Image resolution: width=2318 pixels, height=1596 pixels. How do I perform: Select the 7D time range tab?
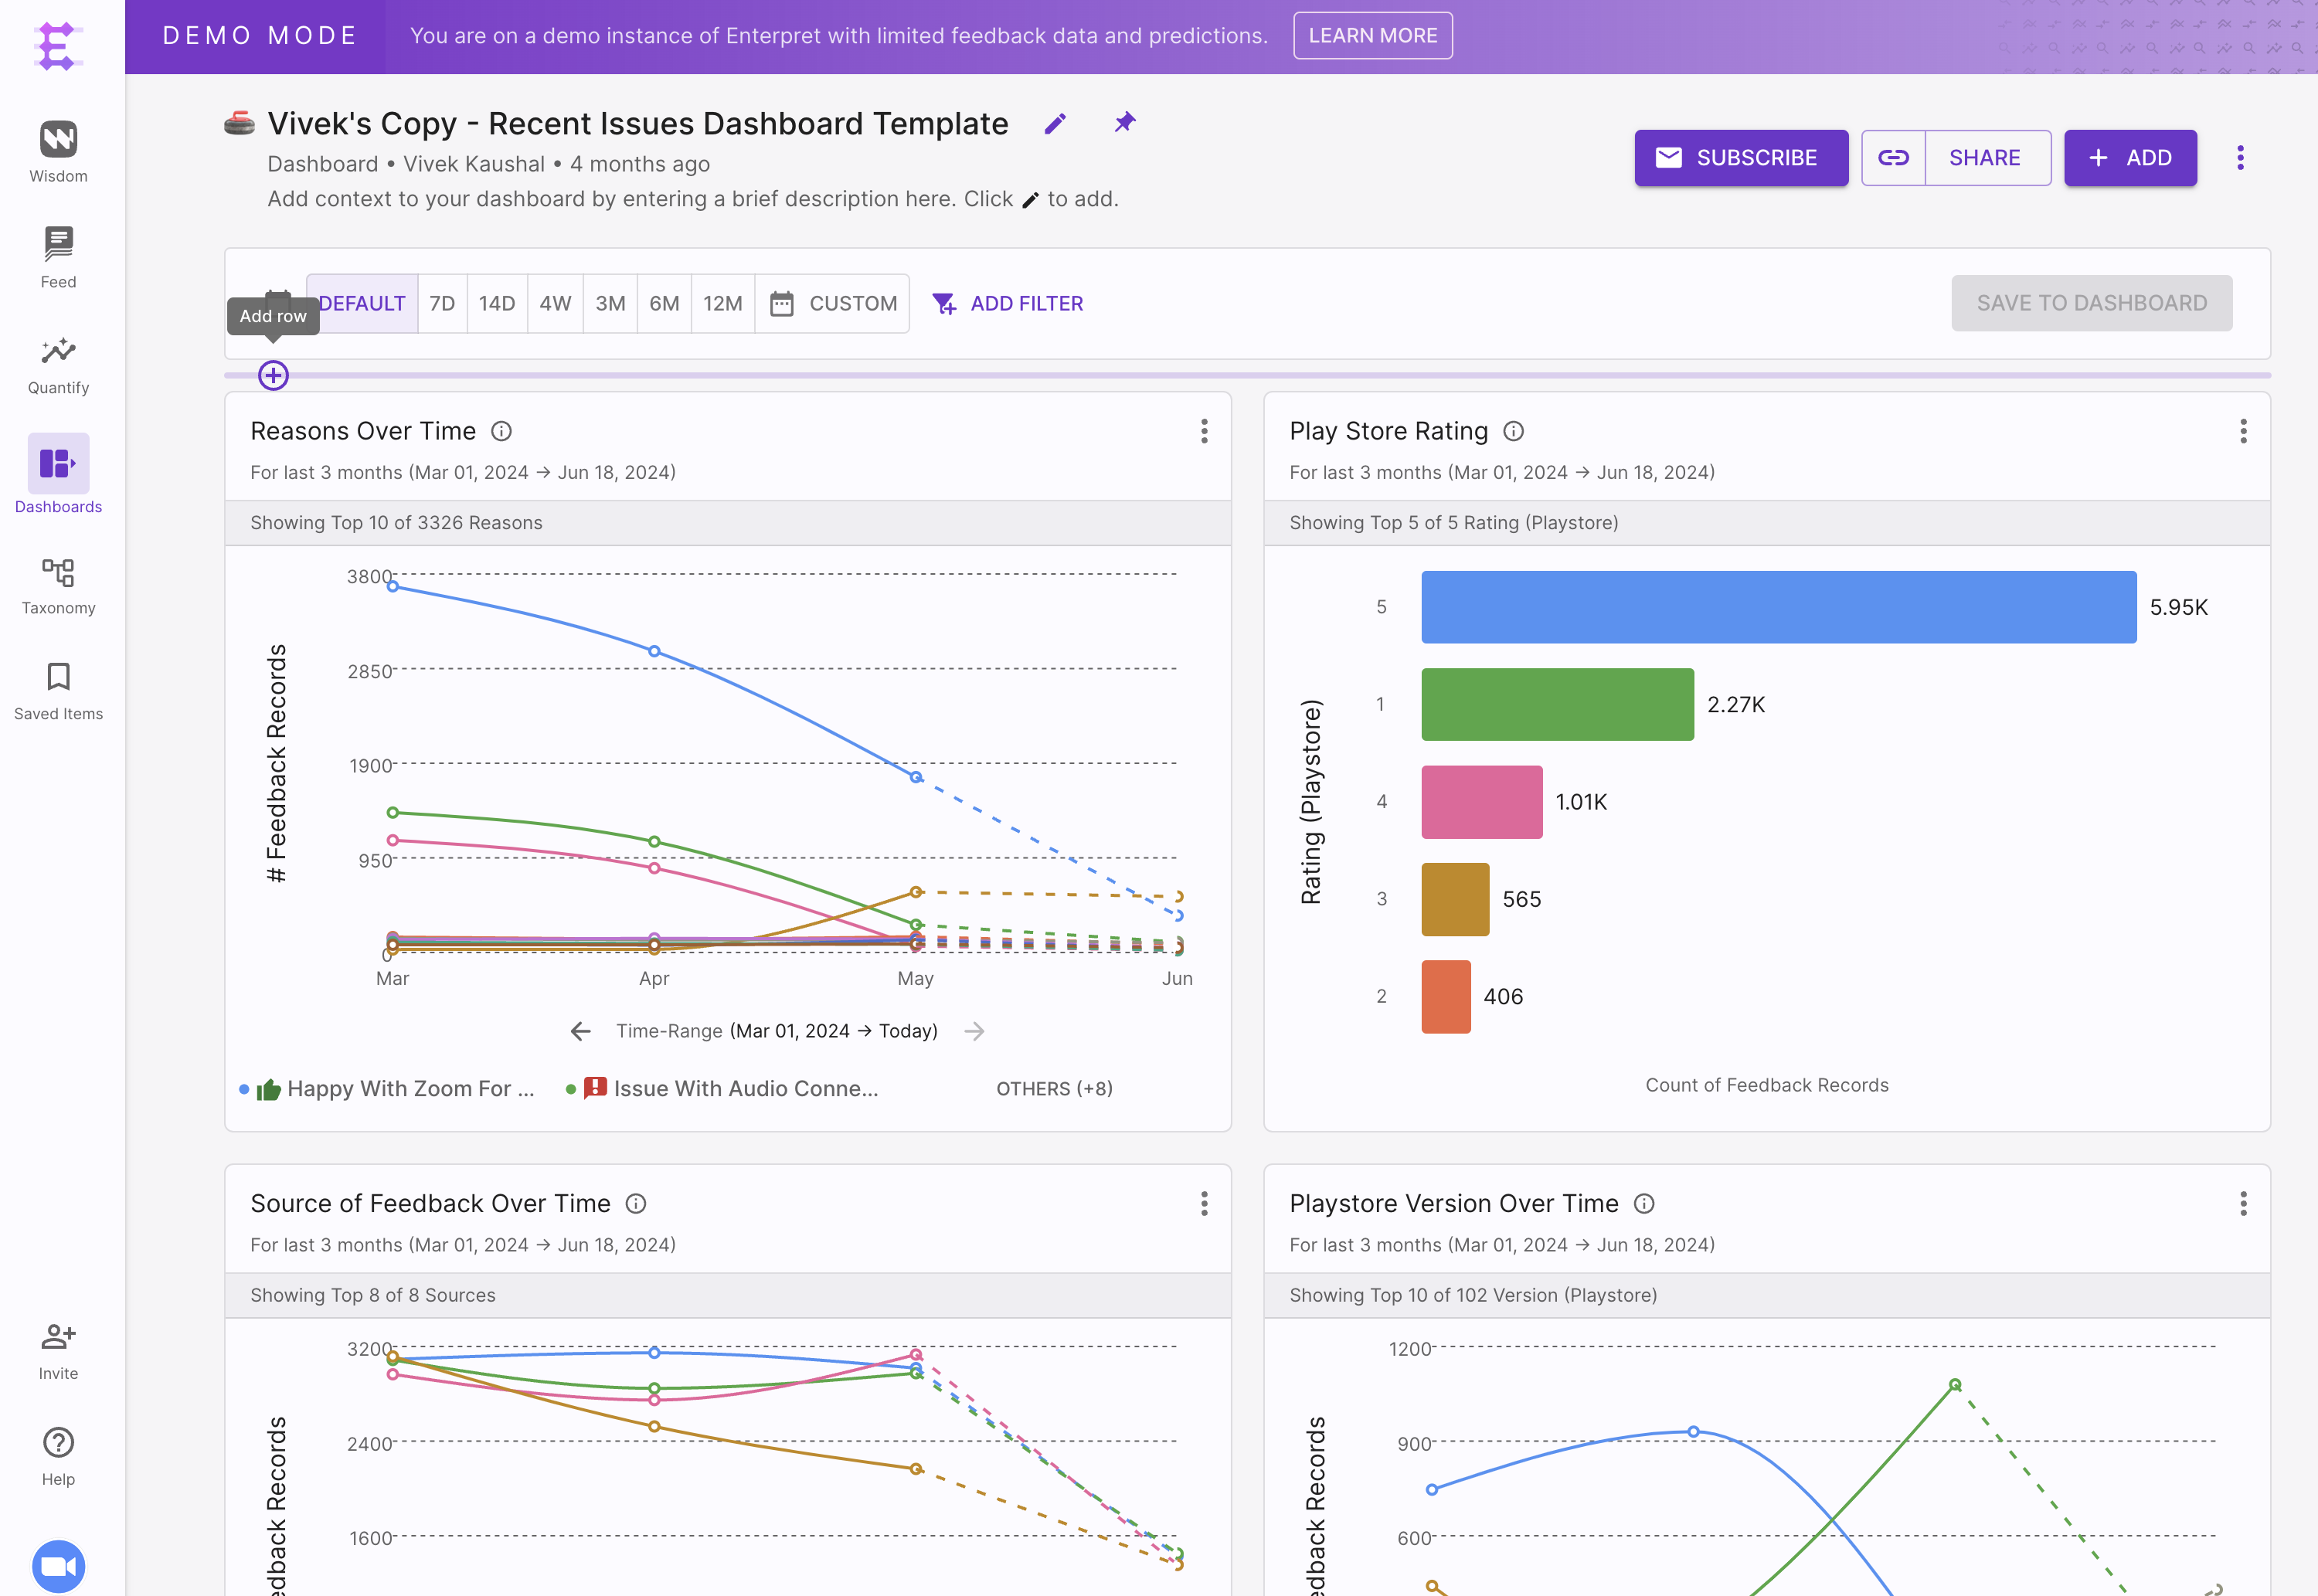pyautogui.click(x=442, y=304)
